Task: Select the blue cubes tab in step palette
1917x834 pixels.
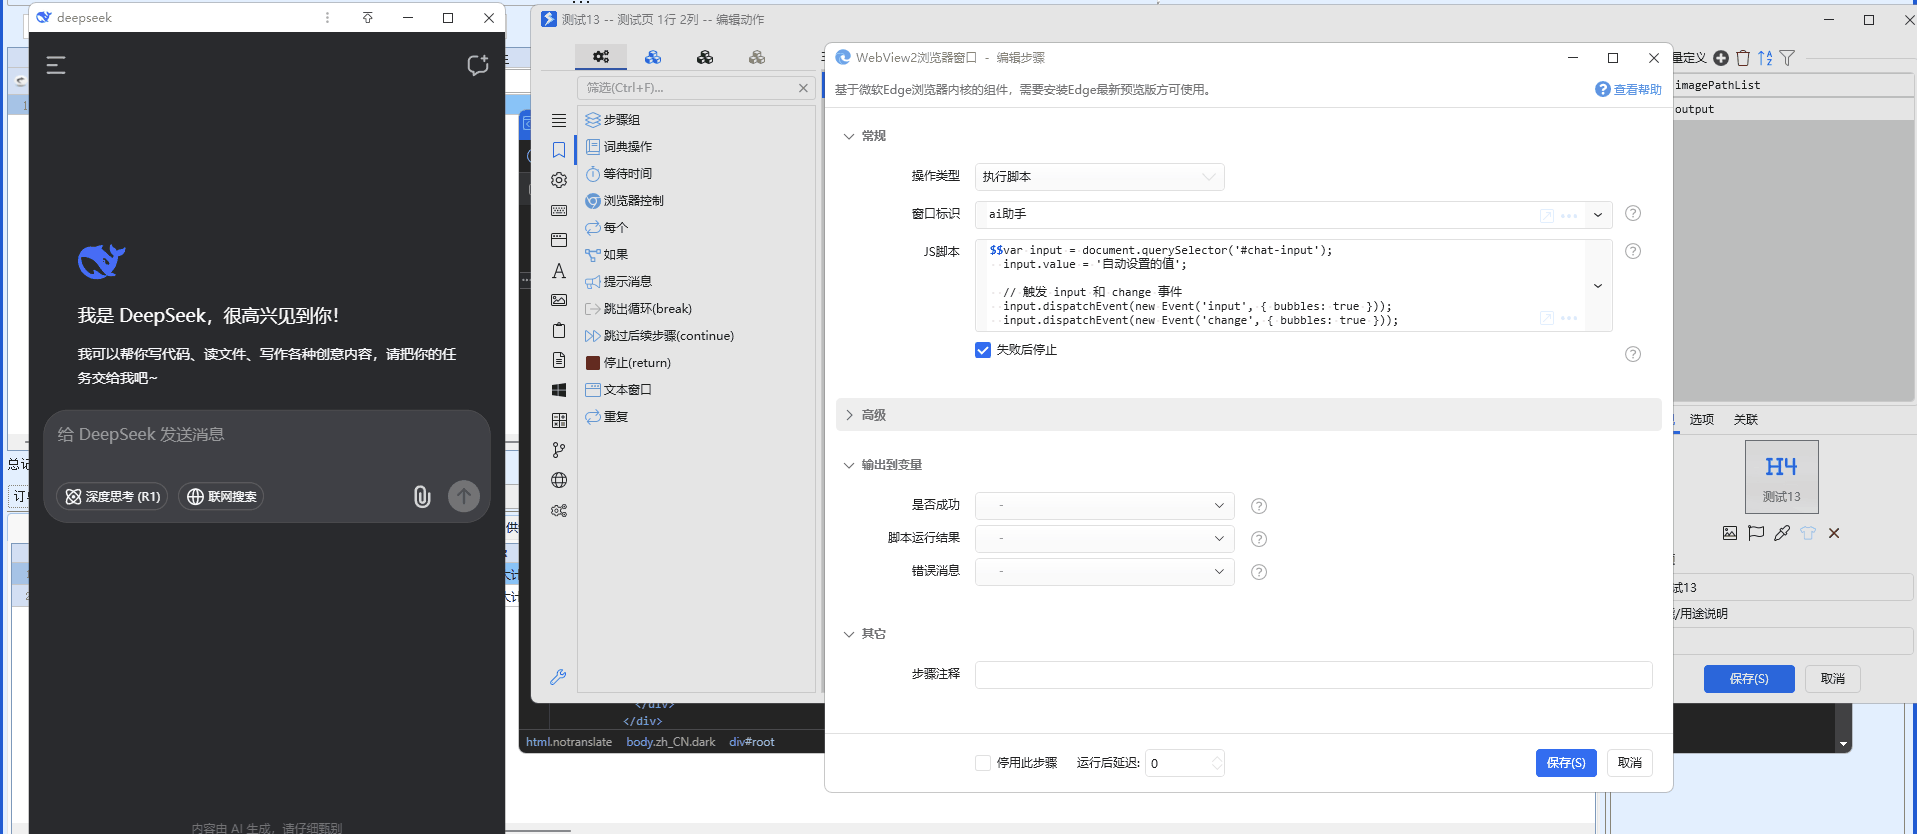Action: click(x=653, y=57)
